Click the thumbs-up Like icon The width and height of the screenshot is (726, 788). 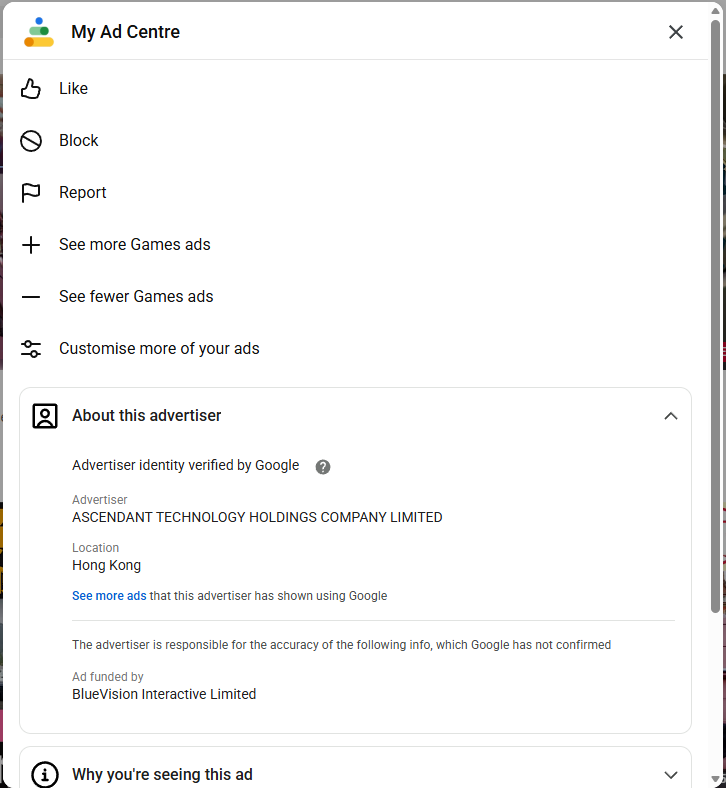(31, 89)
